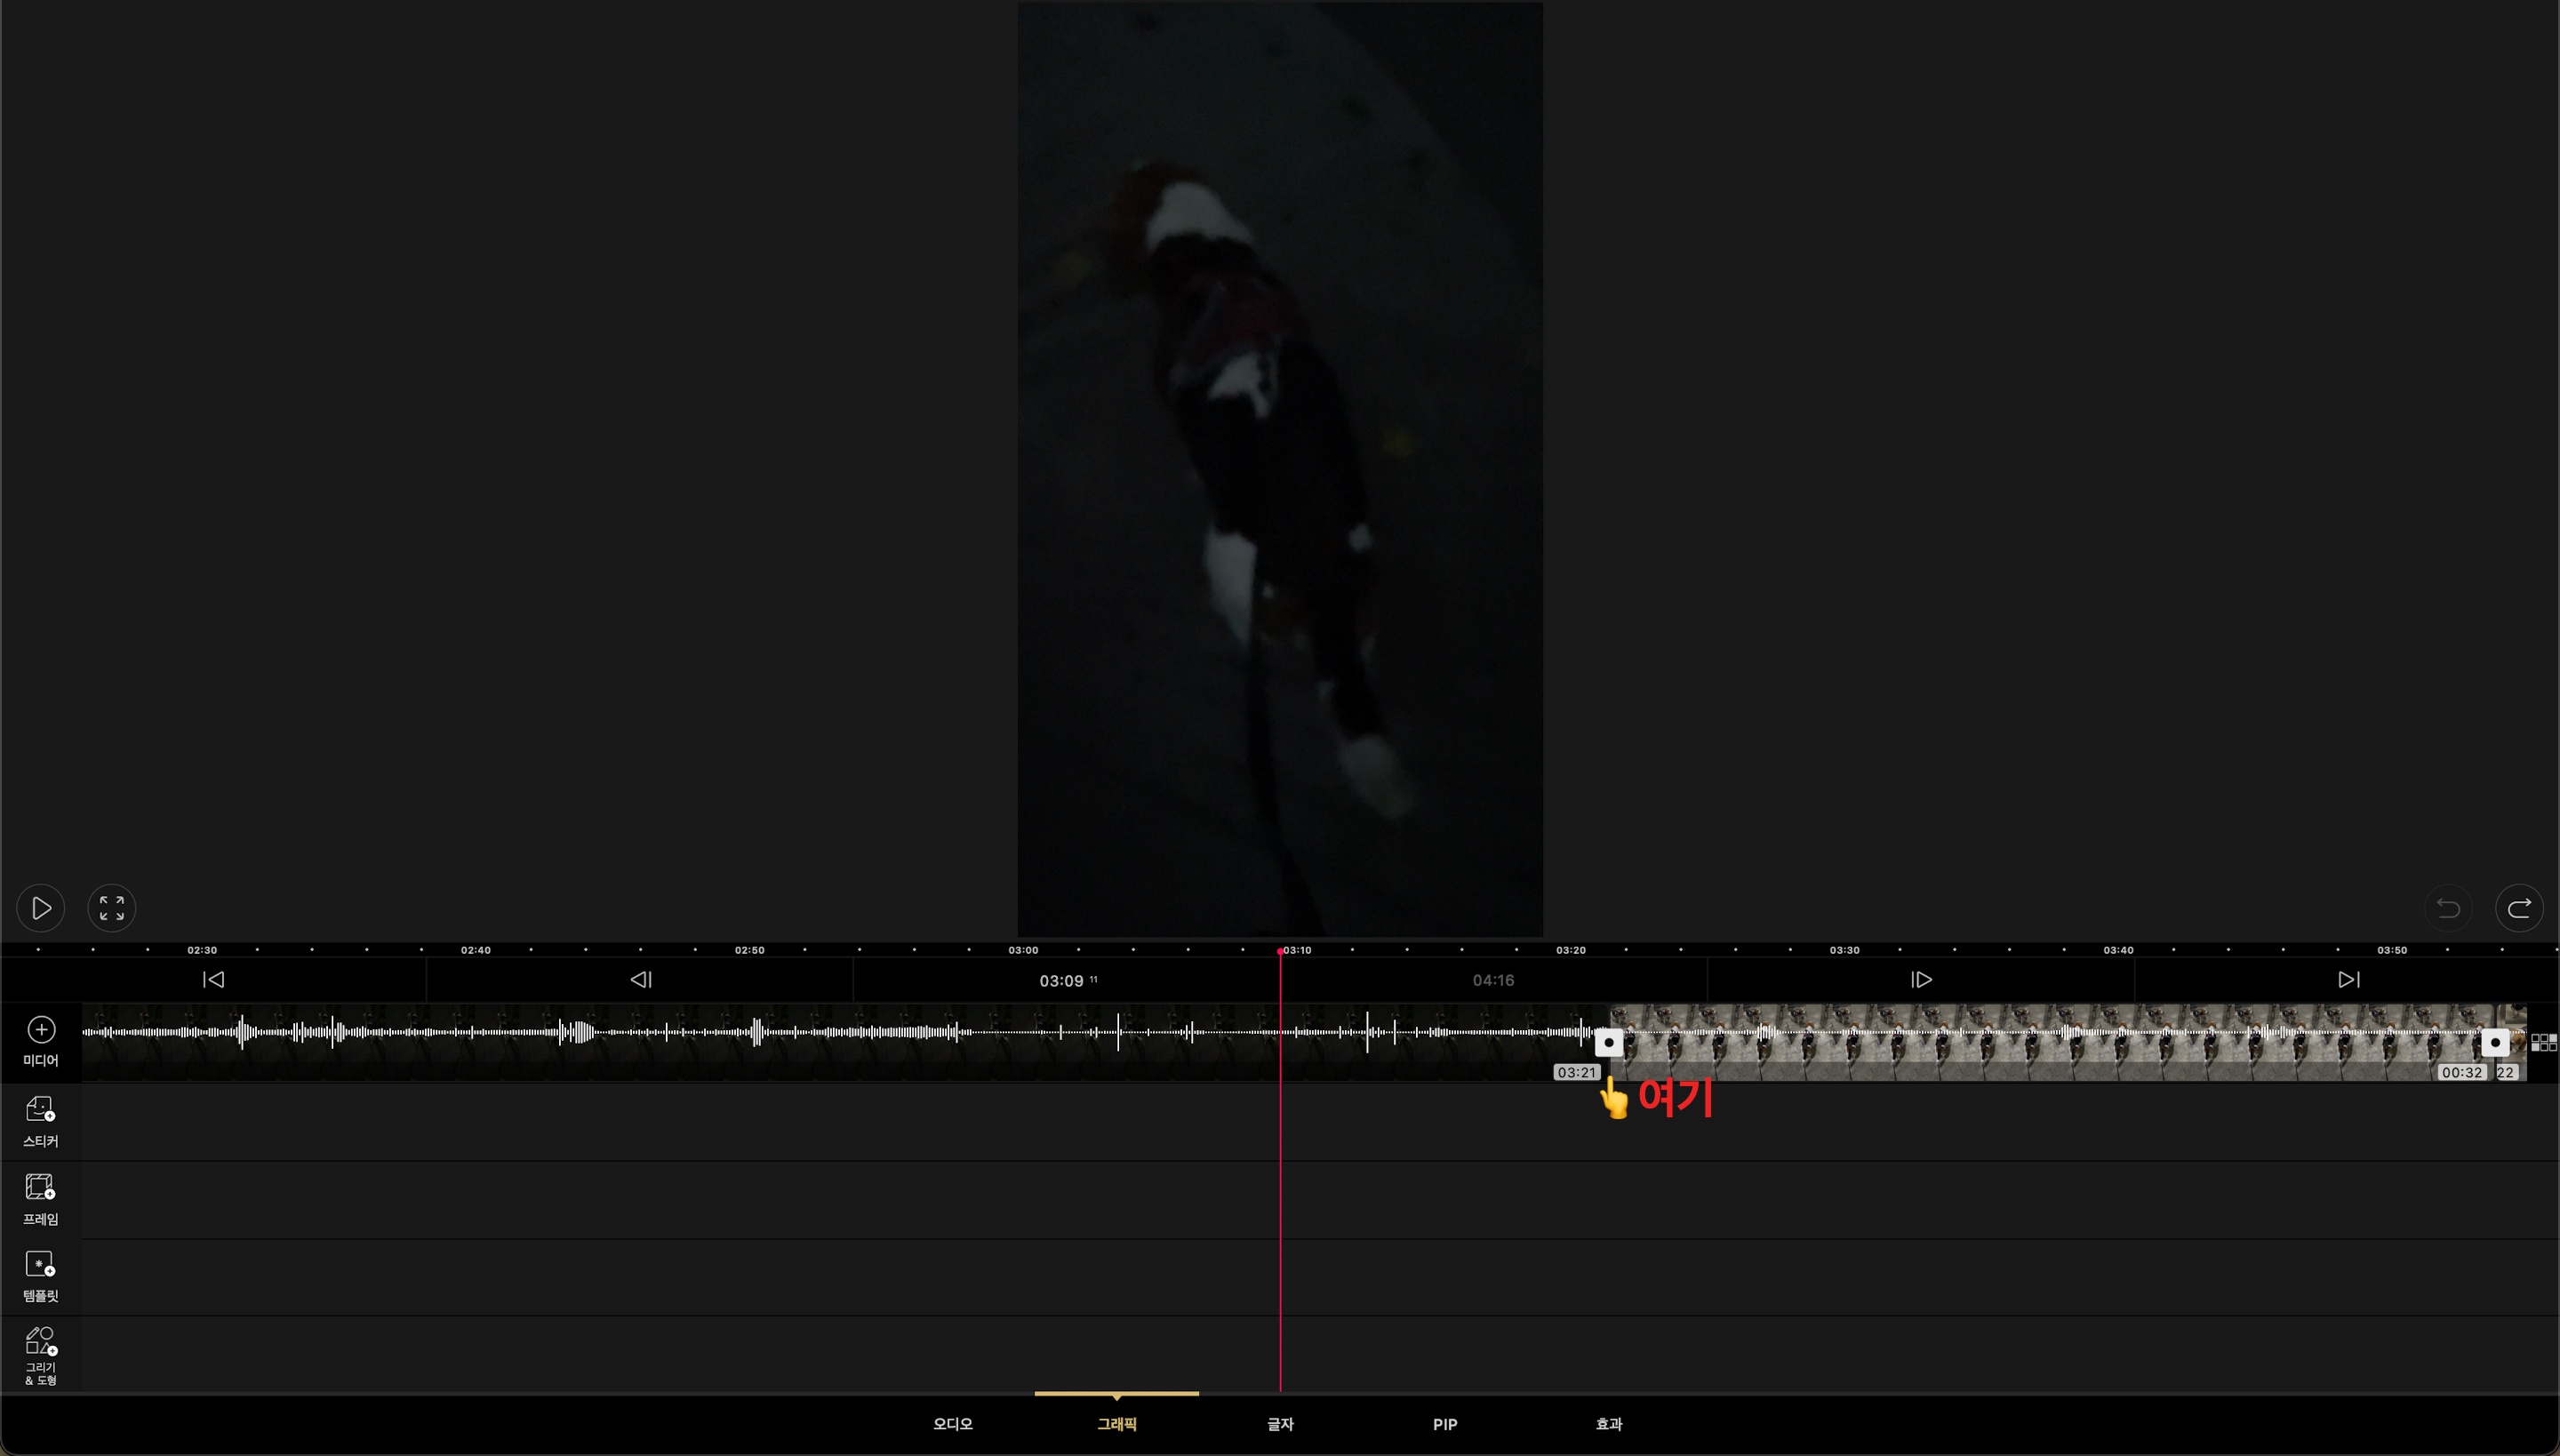Jump to end of timeline
Image resolution: width=2560 pixels, height=1456 pixels.
(x=2348, y=980)
